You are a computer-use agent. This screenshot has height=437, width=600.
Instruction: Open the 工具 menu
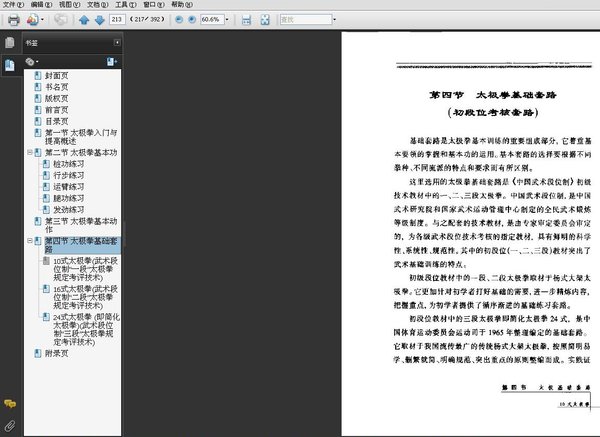click(126, 5)
